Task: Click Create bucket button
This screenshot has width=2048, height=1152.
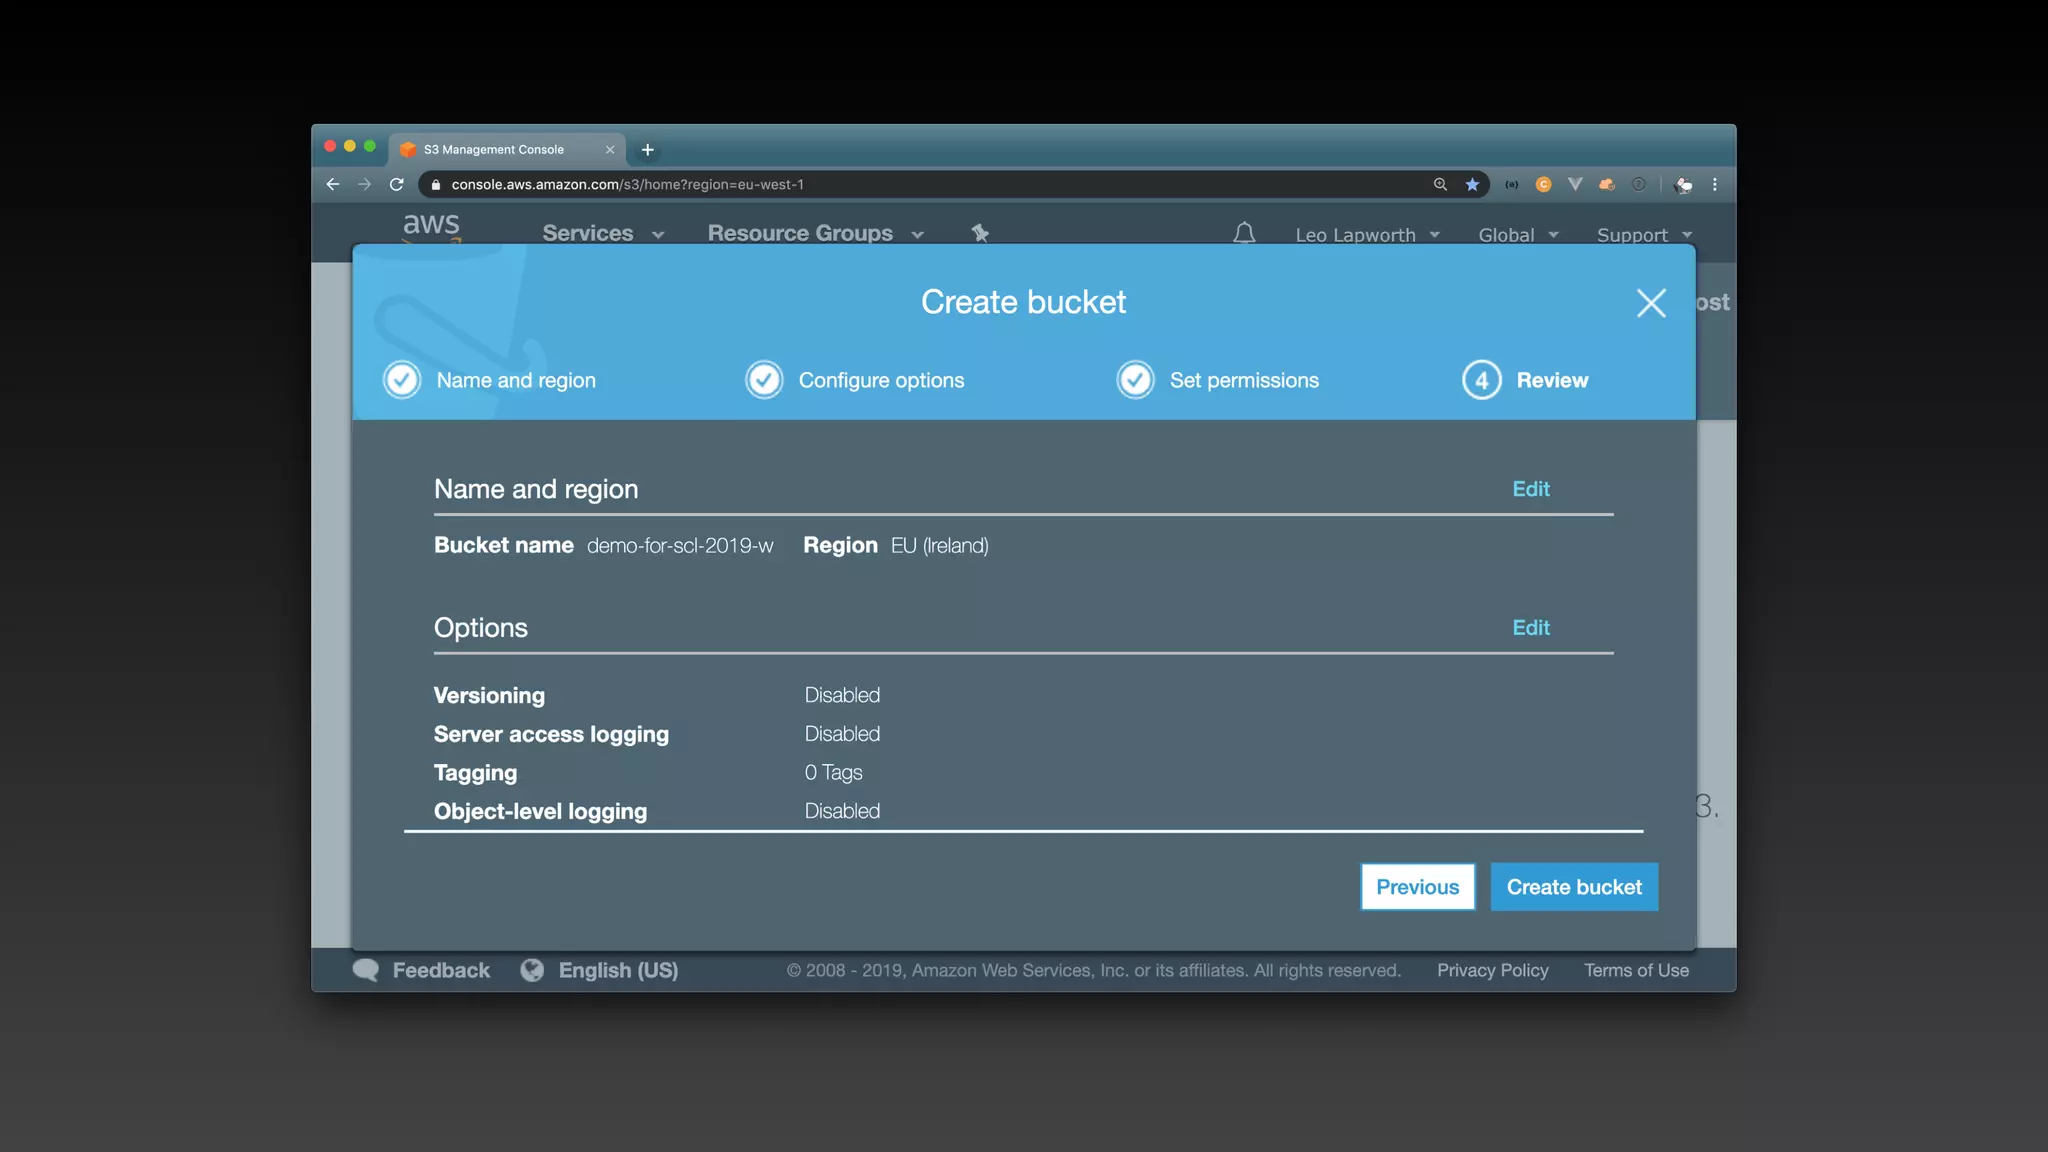Action: [x=1574, y=887]
